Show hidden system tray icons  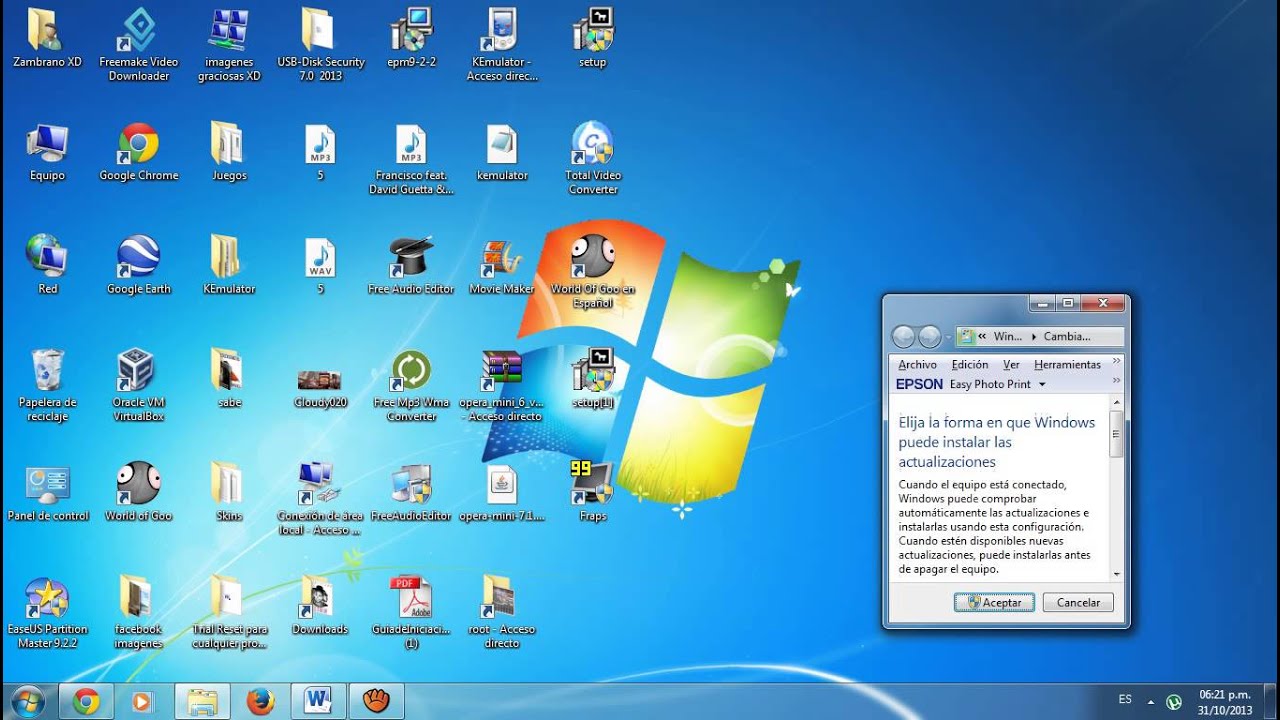click(1150, 702)
